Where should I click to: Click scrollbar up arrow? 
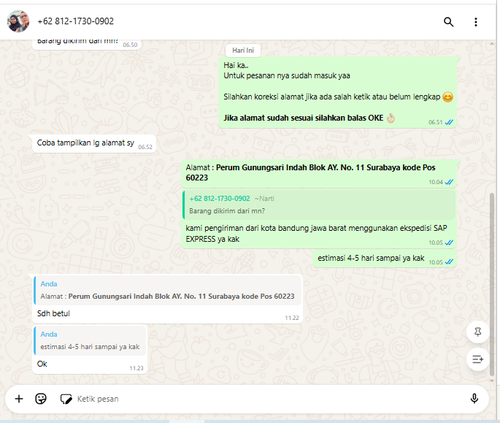(492, 44)
